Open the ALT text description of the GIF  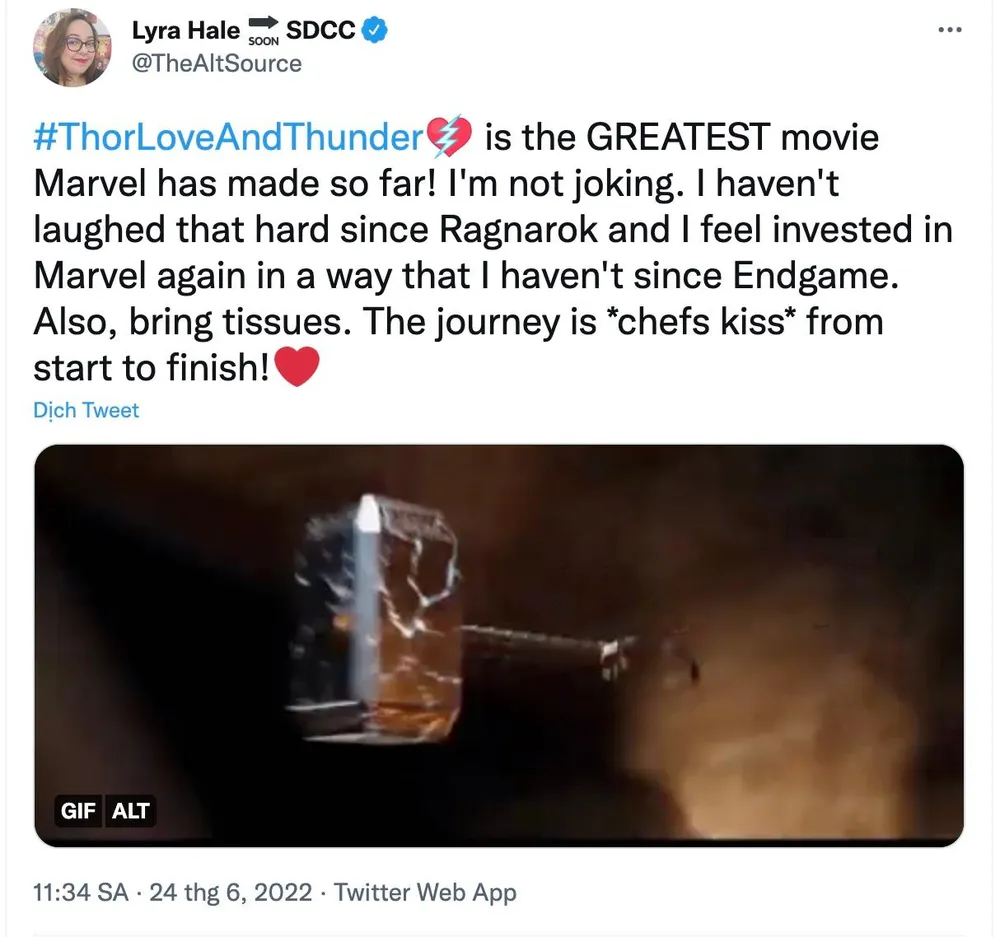[x=130, y=811]
